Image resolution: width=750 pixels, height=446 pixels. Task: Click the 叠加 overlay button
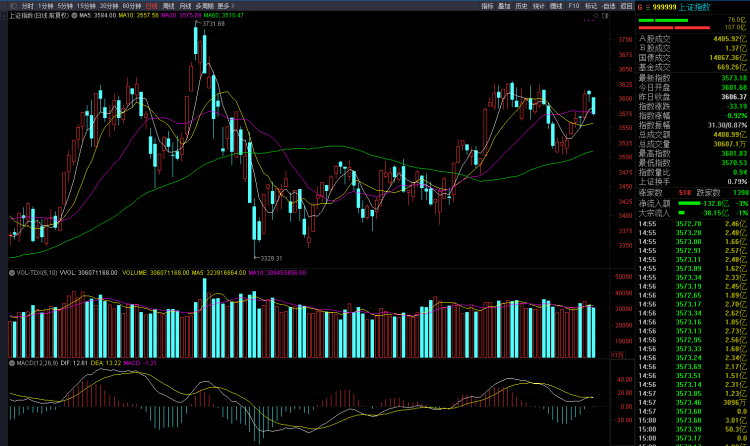[504, 6]
